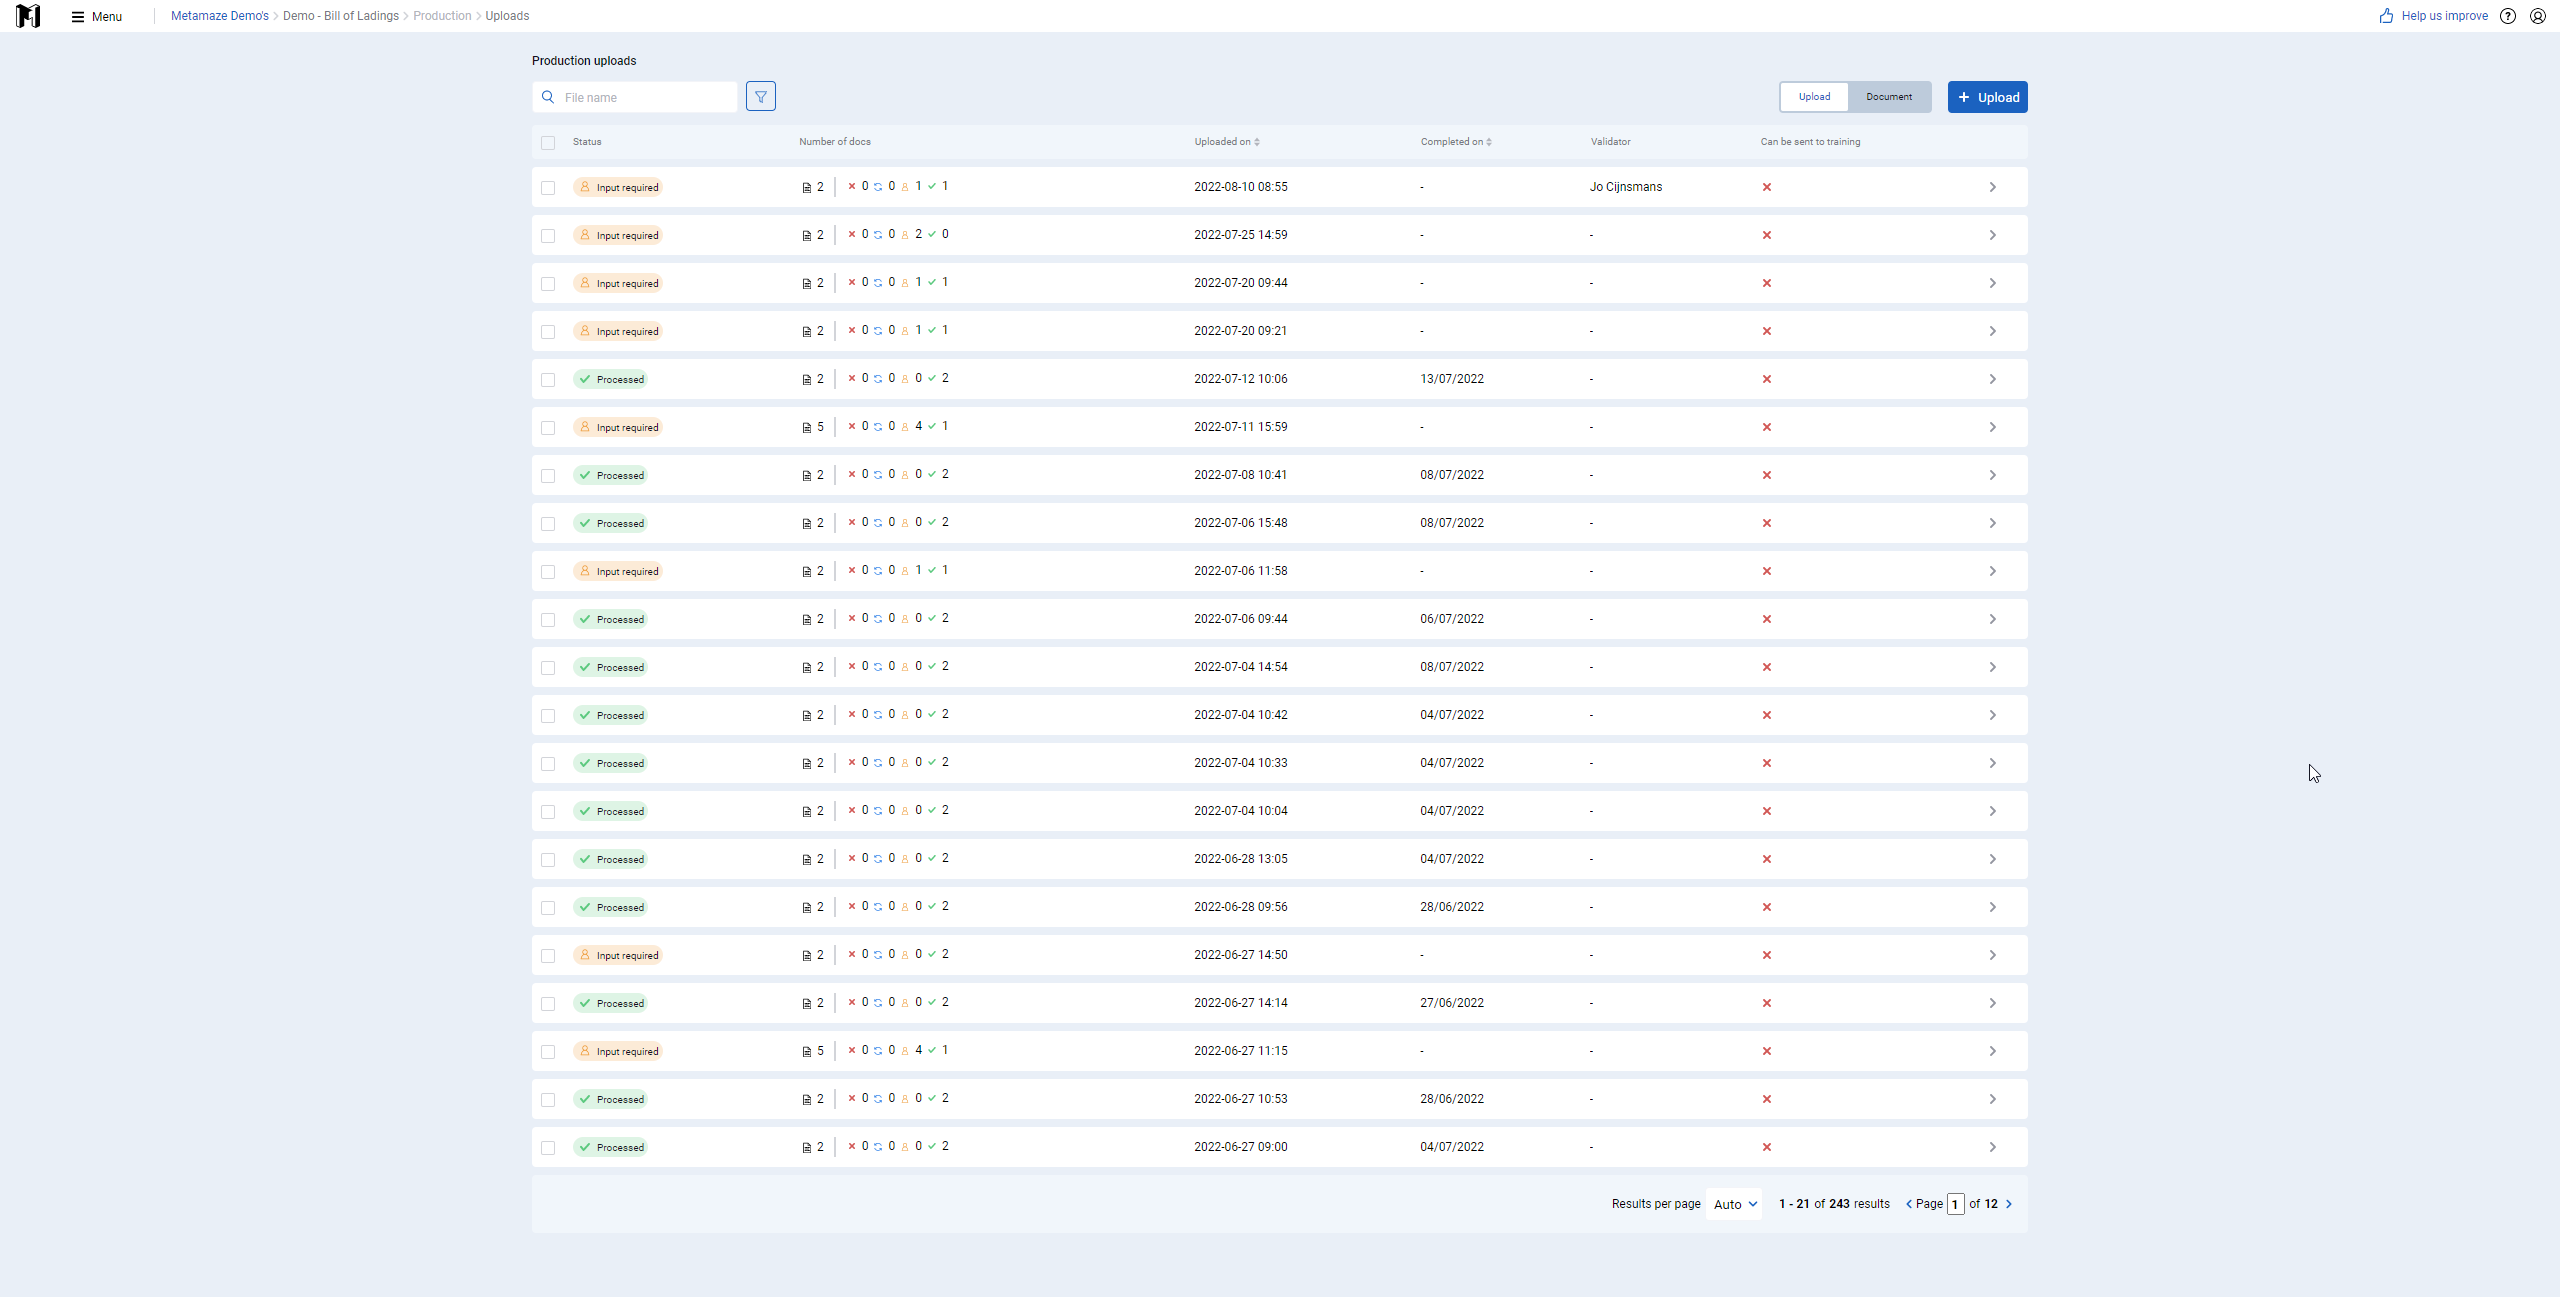The image size is (2560, 1297).
Task: Click the thumbs-up Help us improve icon
Action: tap(2386, 16)
